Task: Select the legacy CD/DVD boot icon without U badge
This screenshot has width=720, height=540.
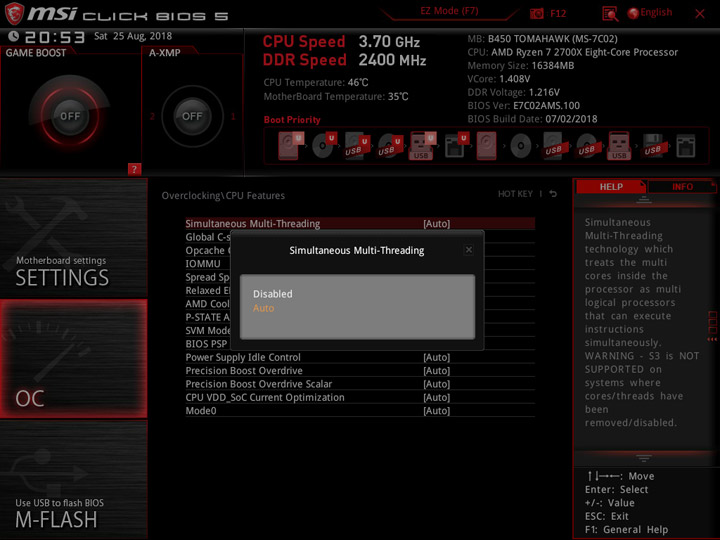Action: point(521,146)
